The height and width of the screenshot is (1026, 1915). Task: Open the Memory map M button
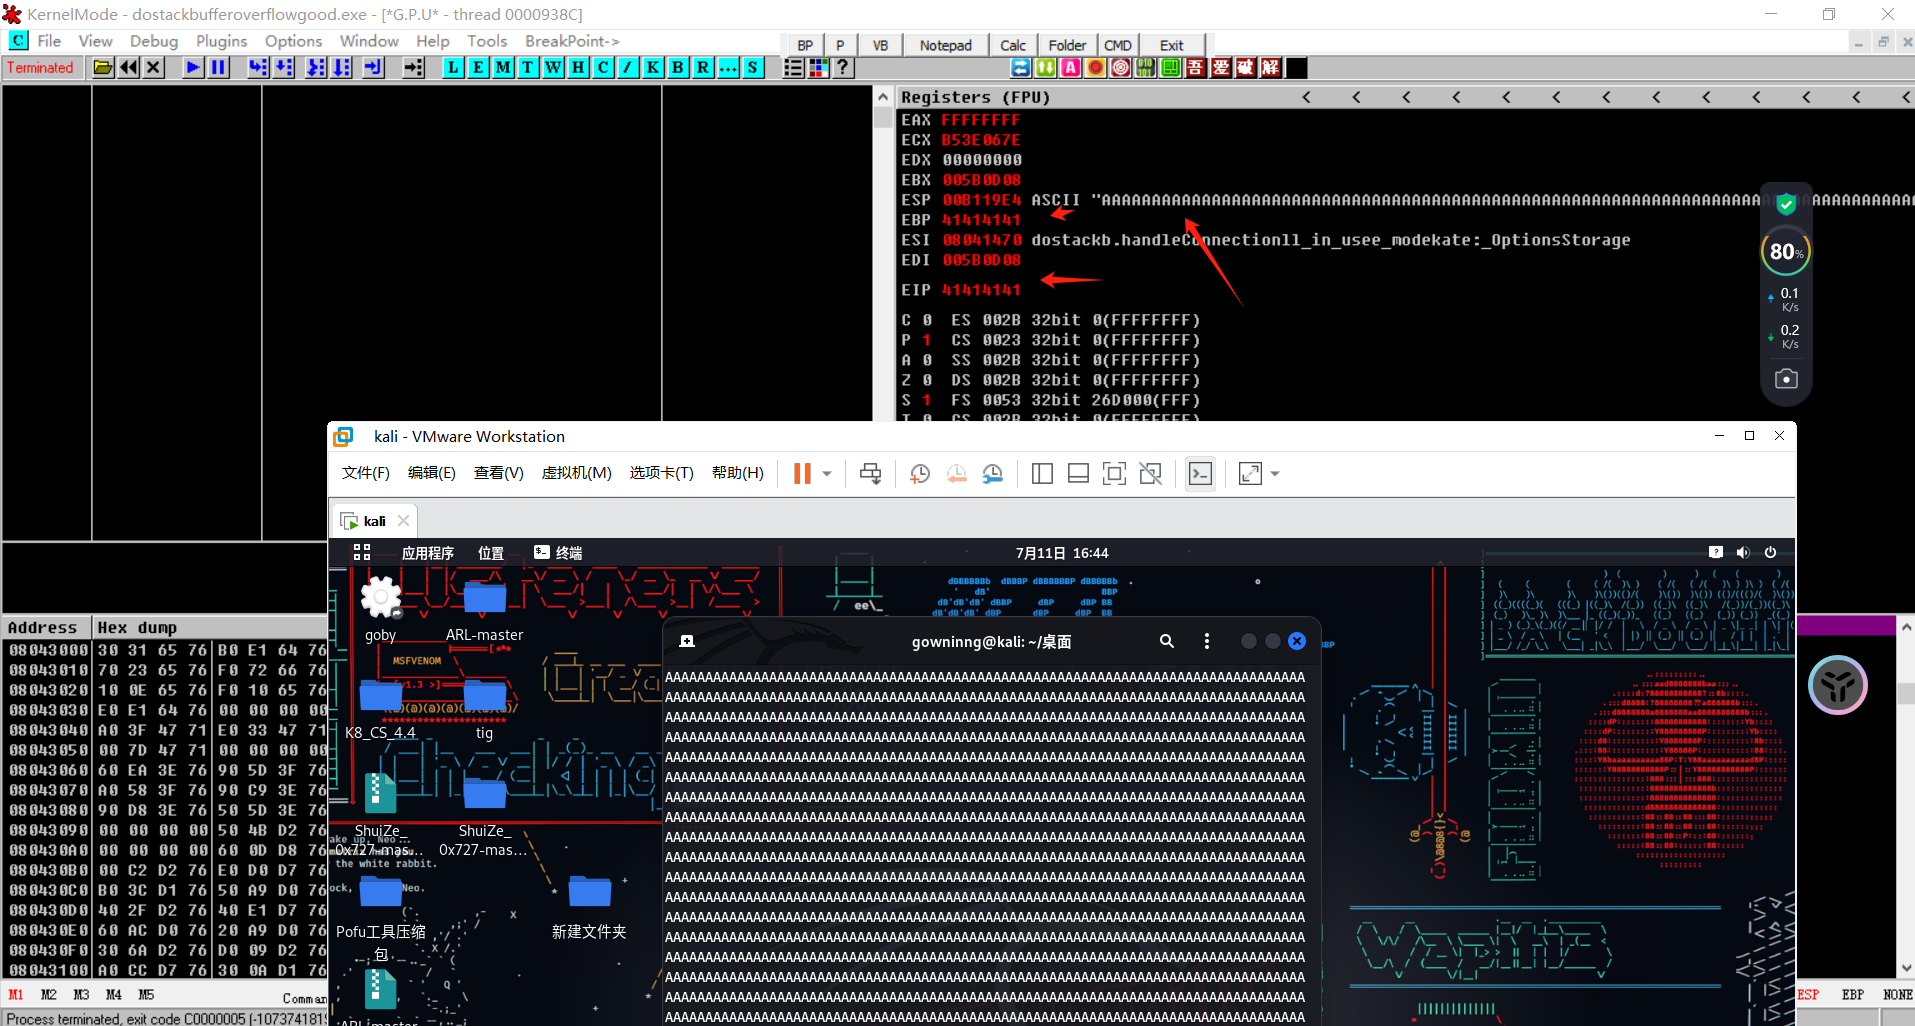tap(503, 68)
